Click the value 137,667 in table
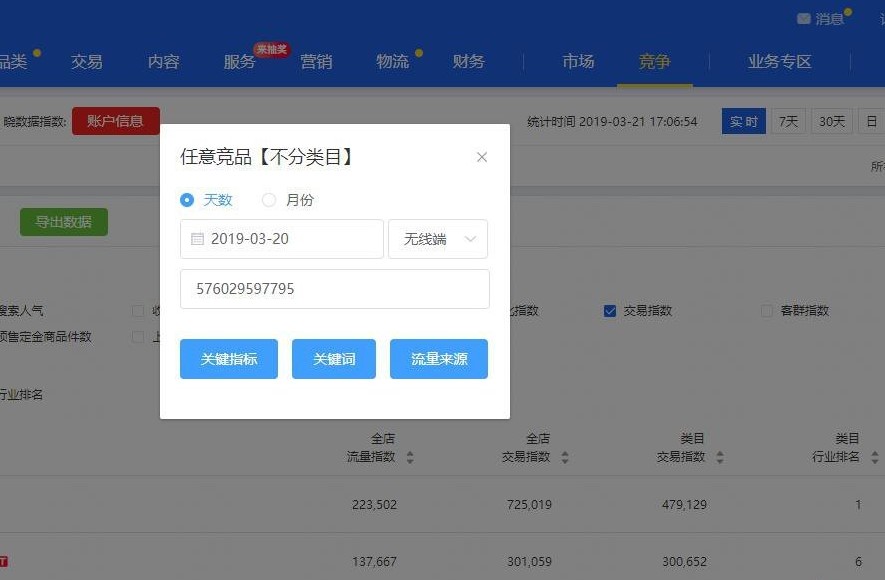The height and width of the screenshot is (580, 885). tap(374, 561)
